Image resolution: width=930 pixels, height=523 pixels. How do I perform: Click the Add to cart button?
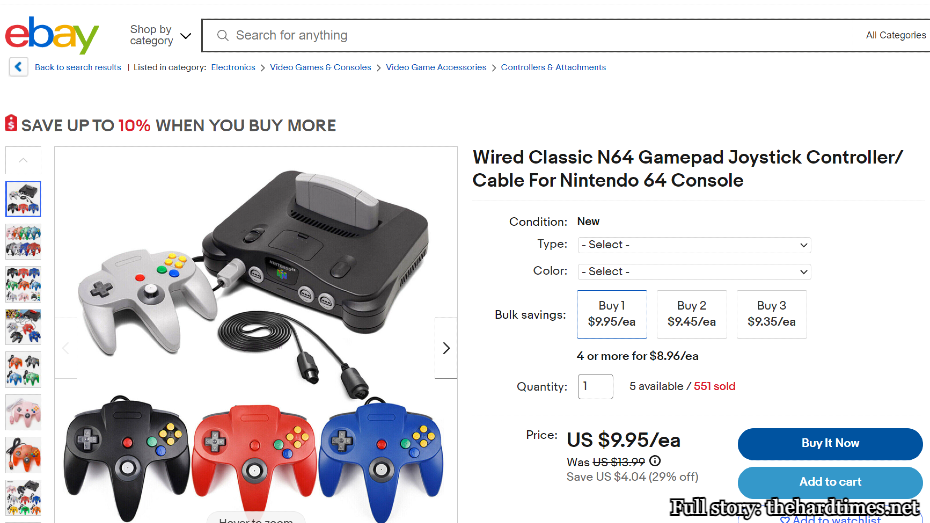point(830,482)
